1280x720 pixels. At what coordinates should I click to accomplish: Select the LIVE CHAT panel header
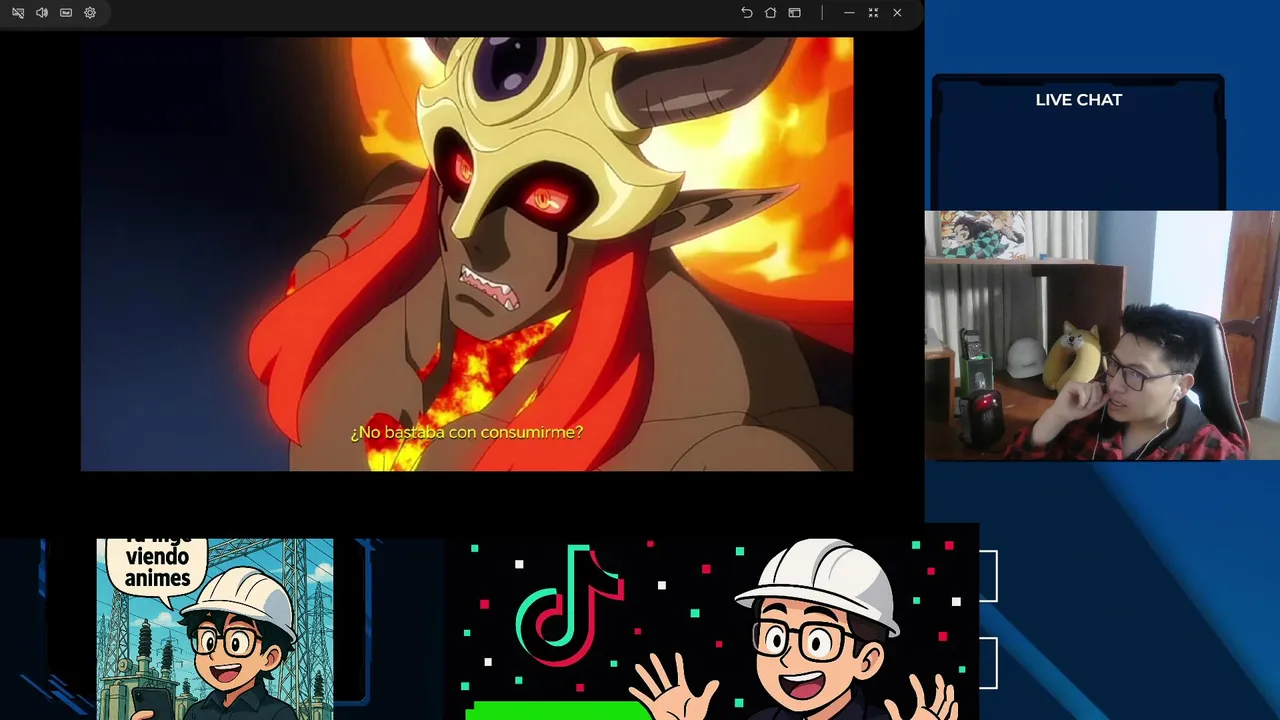click(x=1078, y=100)
